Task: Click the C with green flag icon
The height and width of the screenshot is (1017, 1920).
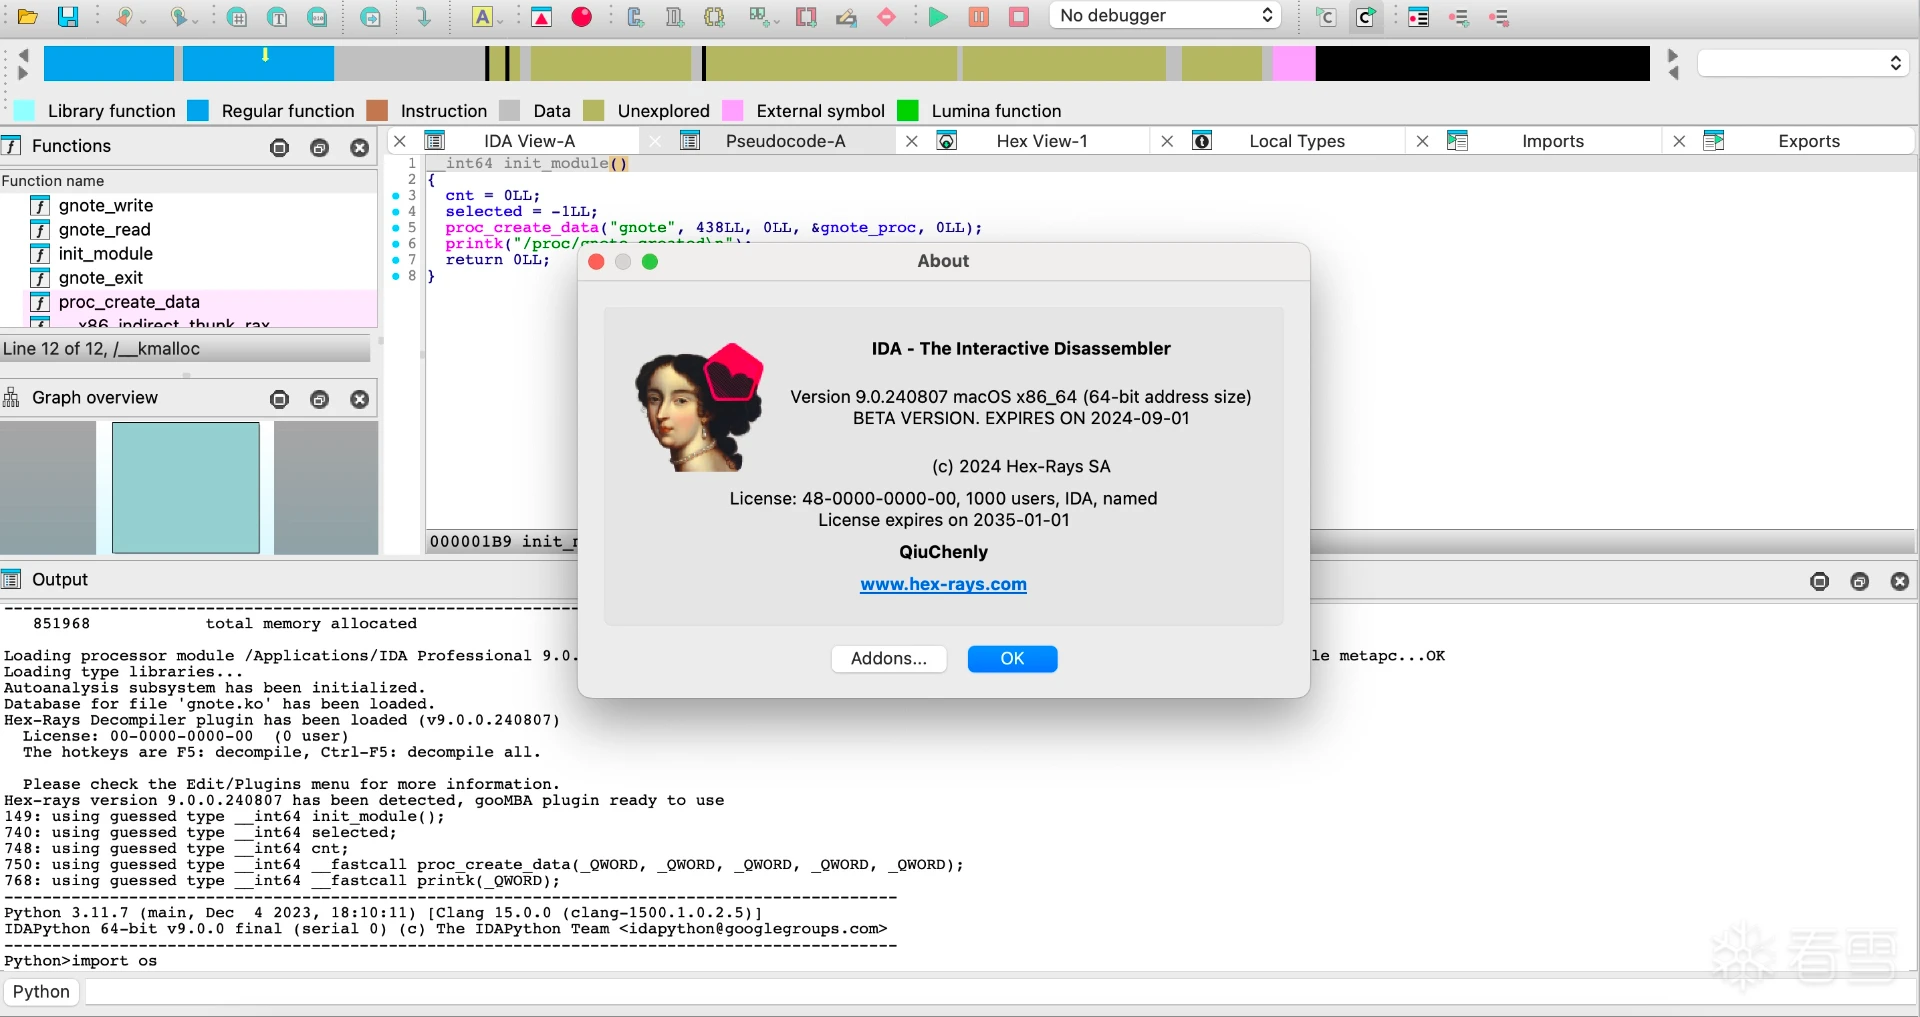Action: click(x=1326, y=17)
